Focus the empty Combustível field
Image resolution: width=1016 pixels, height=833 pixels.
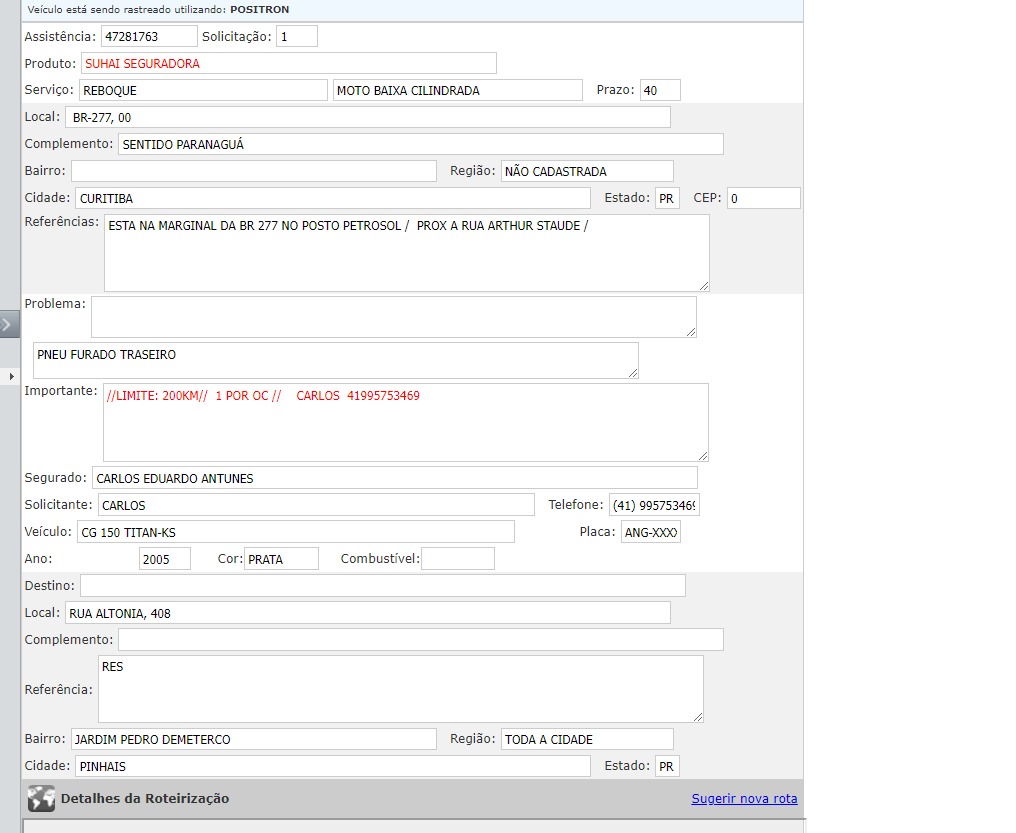457,559
